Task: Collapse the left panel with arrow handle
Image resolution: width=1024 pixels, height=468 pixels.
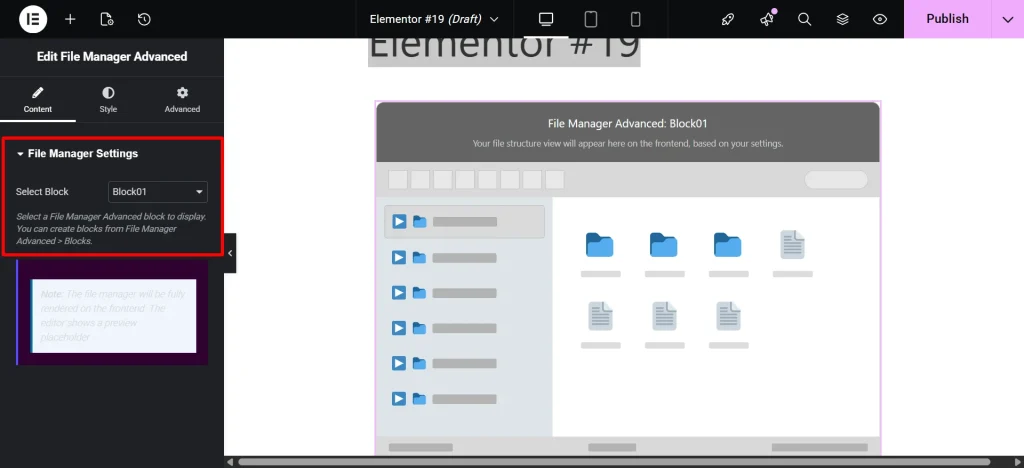Action: pos(230,253)
